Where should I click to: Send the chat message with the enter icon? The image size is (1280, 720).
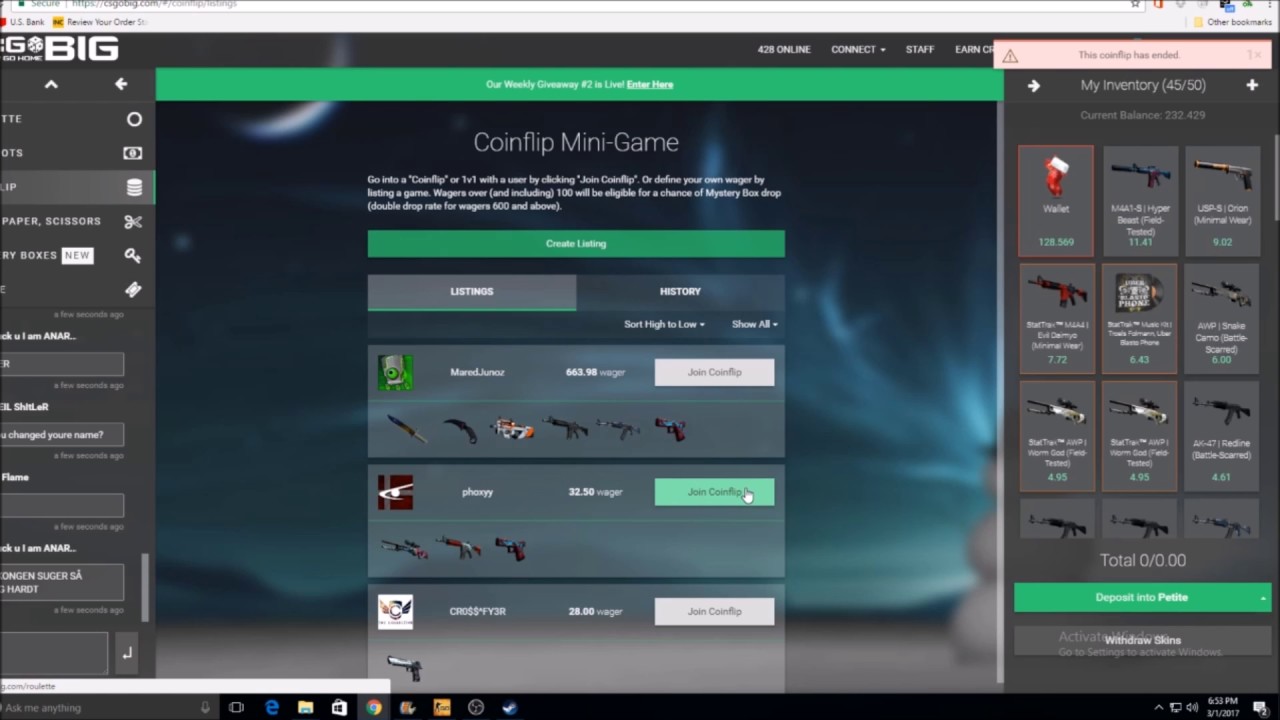click(127, 653)
